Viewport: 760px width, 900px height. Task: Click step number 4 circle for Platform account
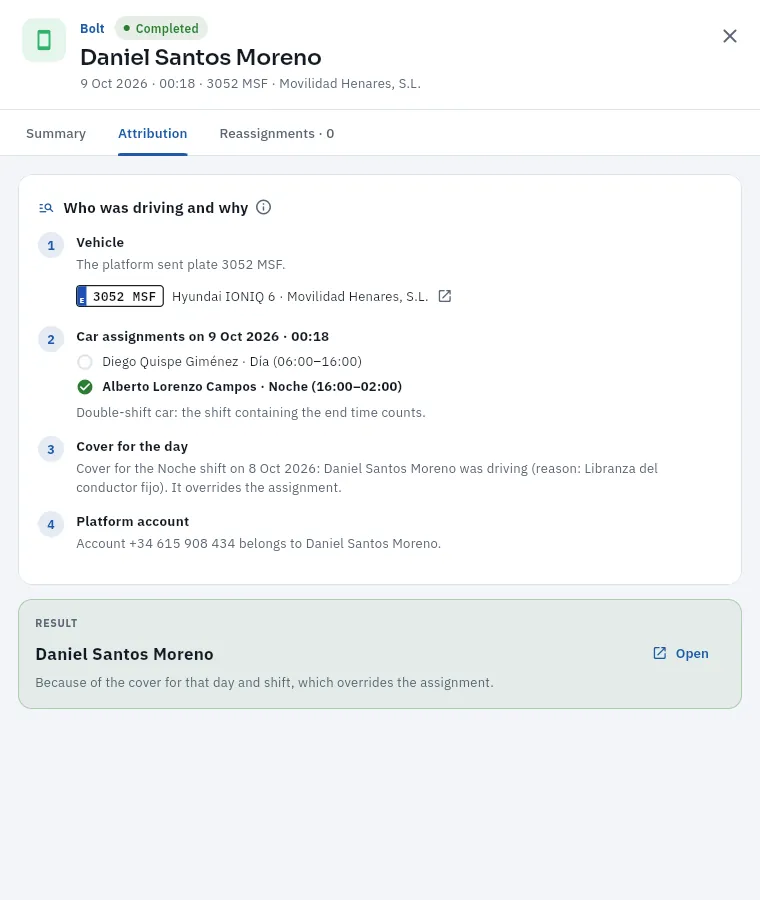pos(51,525)
